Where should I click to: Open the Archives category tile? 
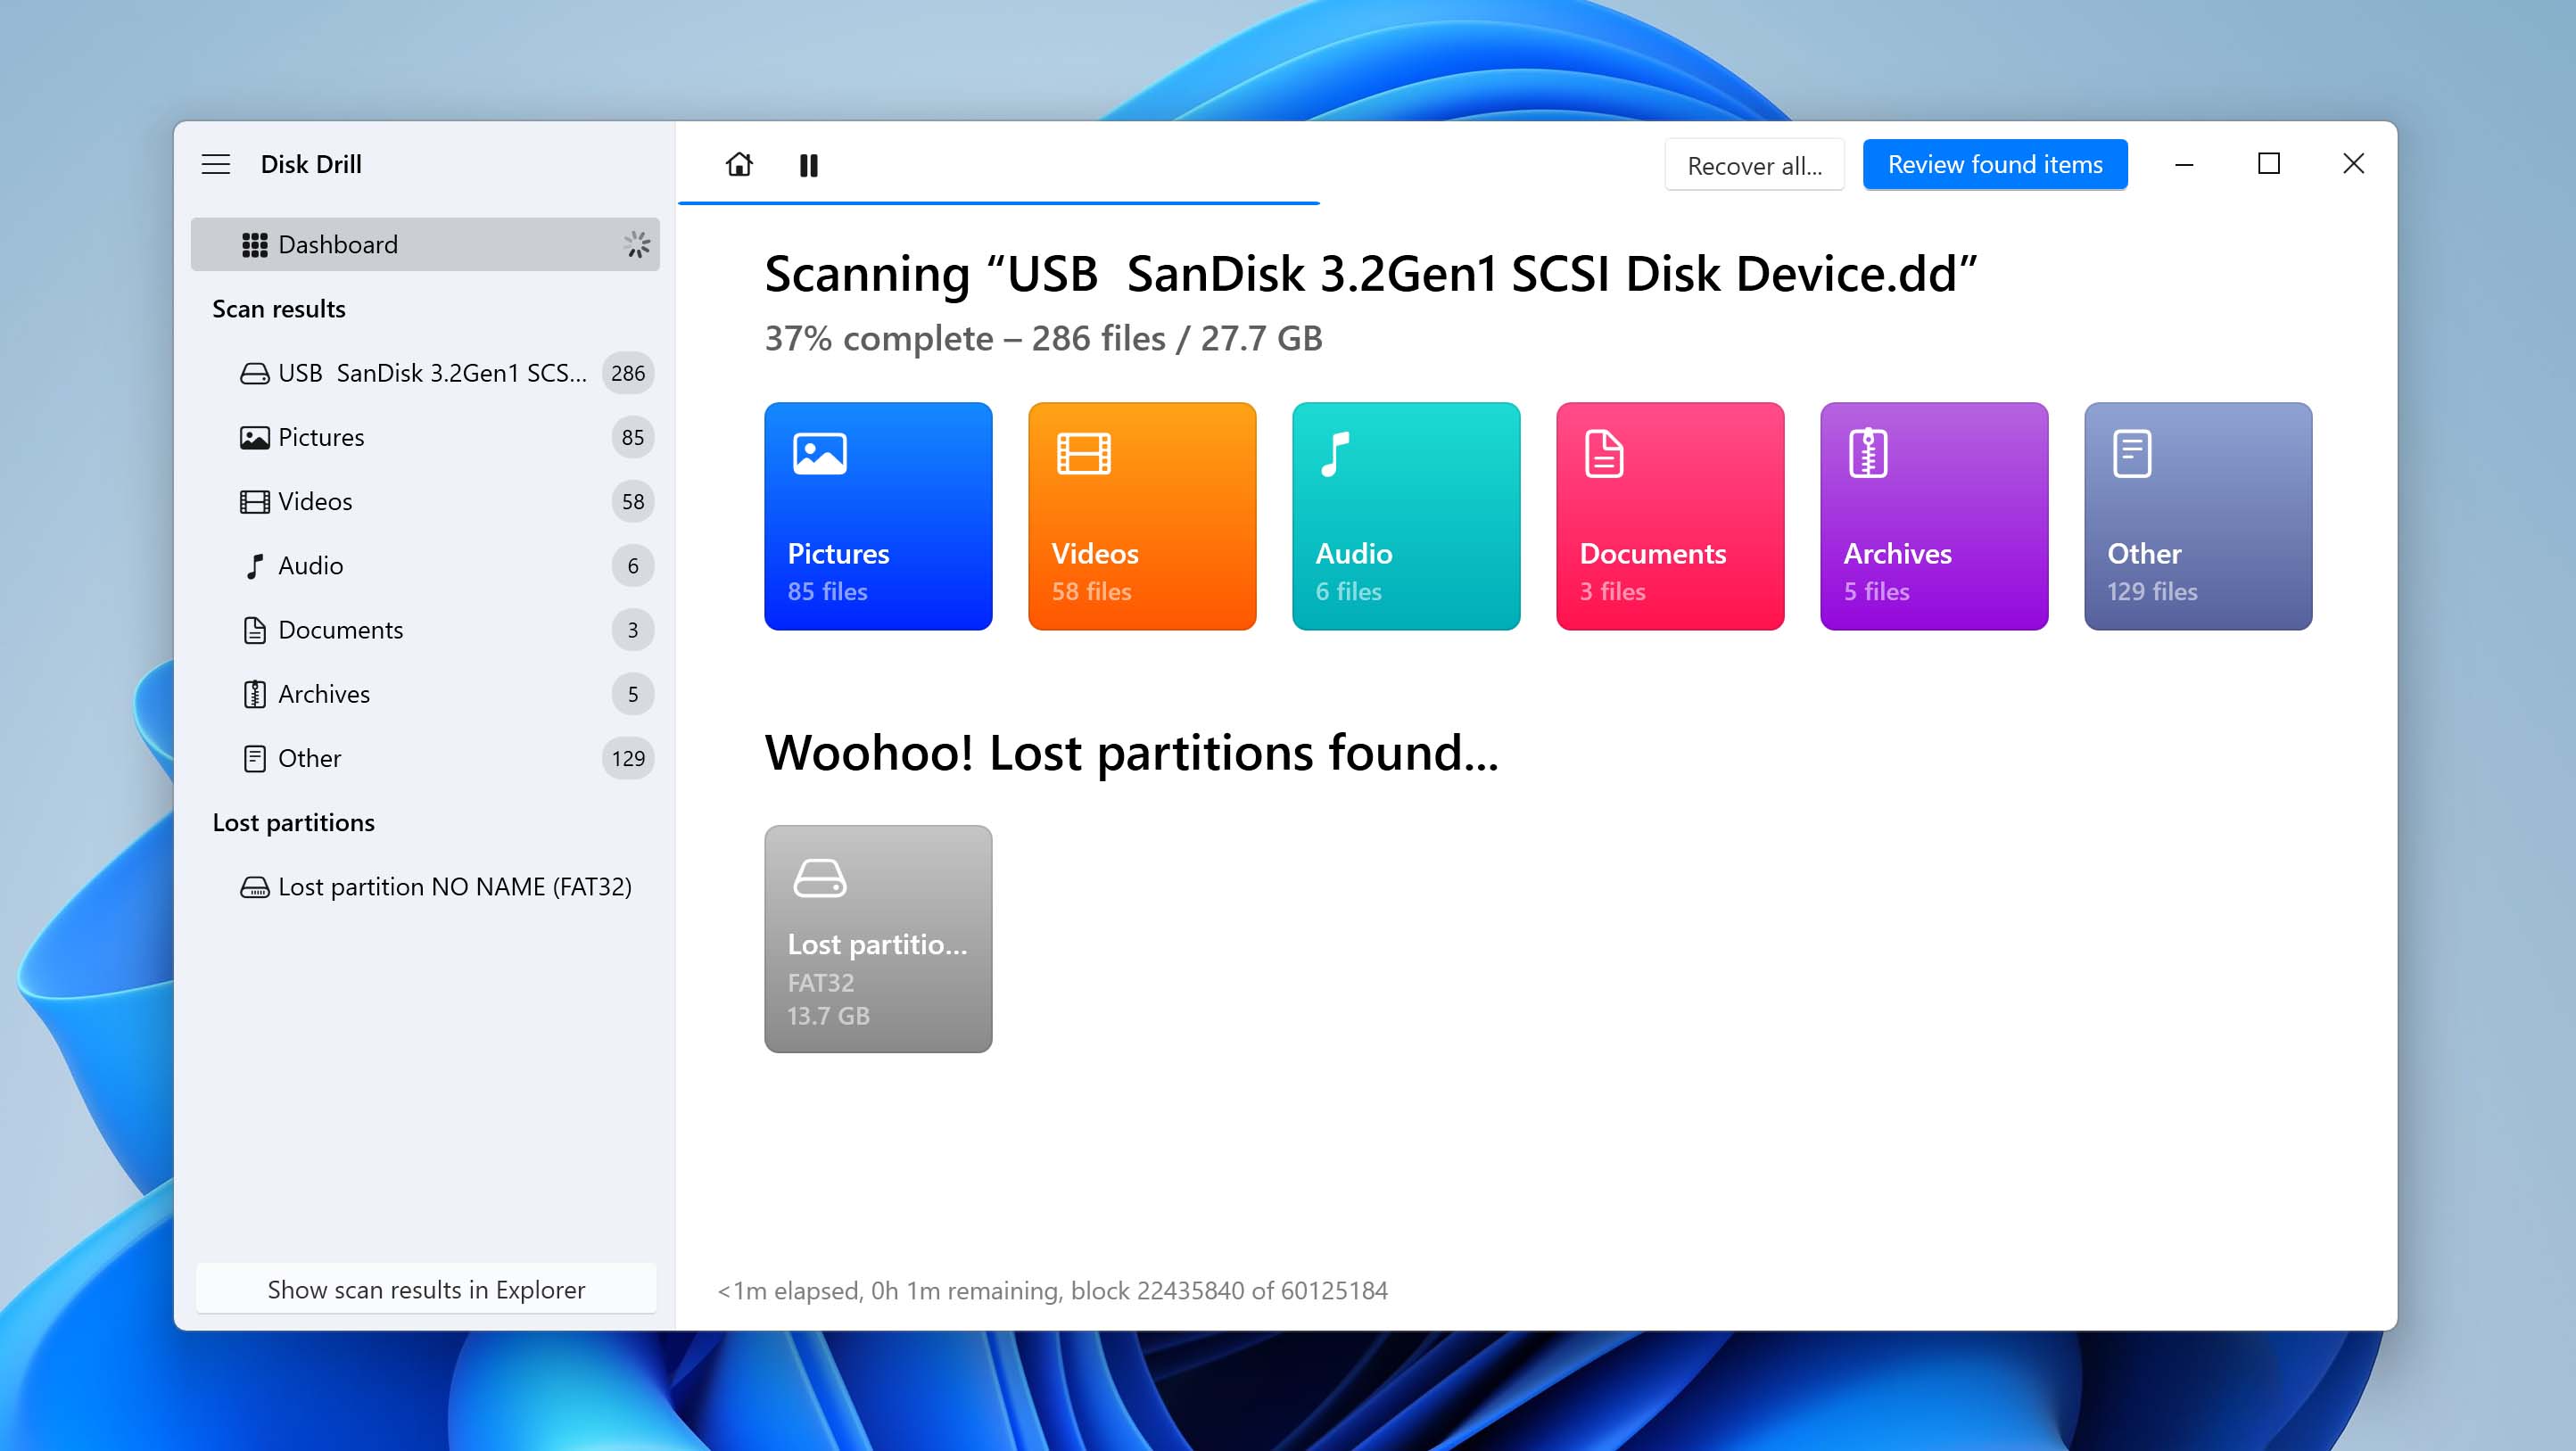1933,516
